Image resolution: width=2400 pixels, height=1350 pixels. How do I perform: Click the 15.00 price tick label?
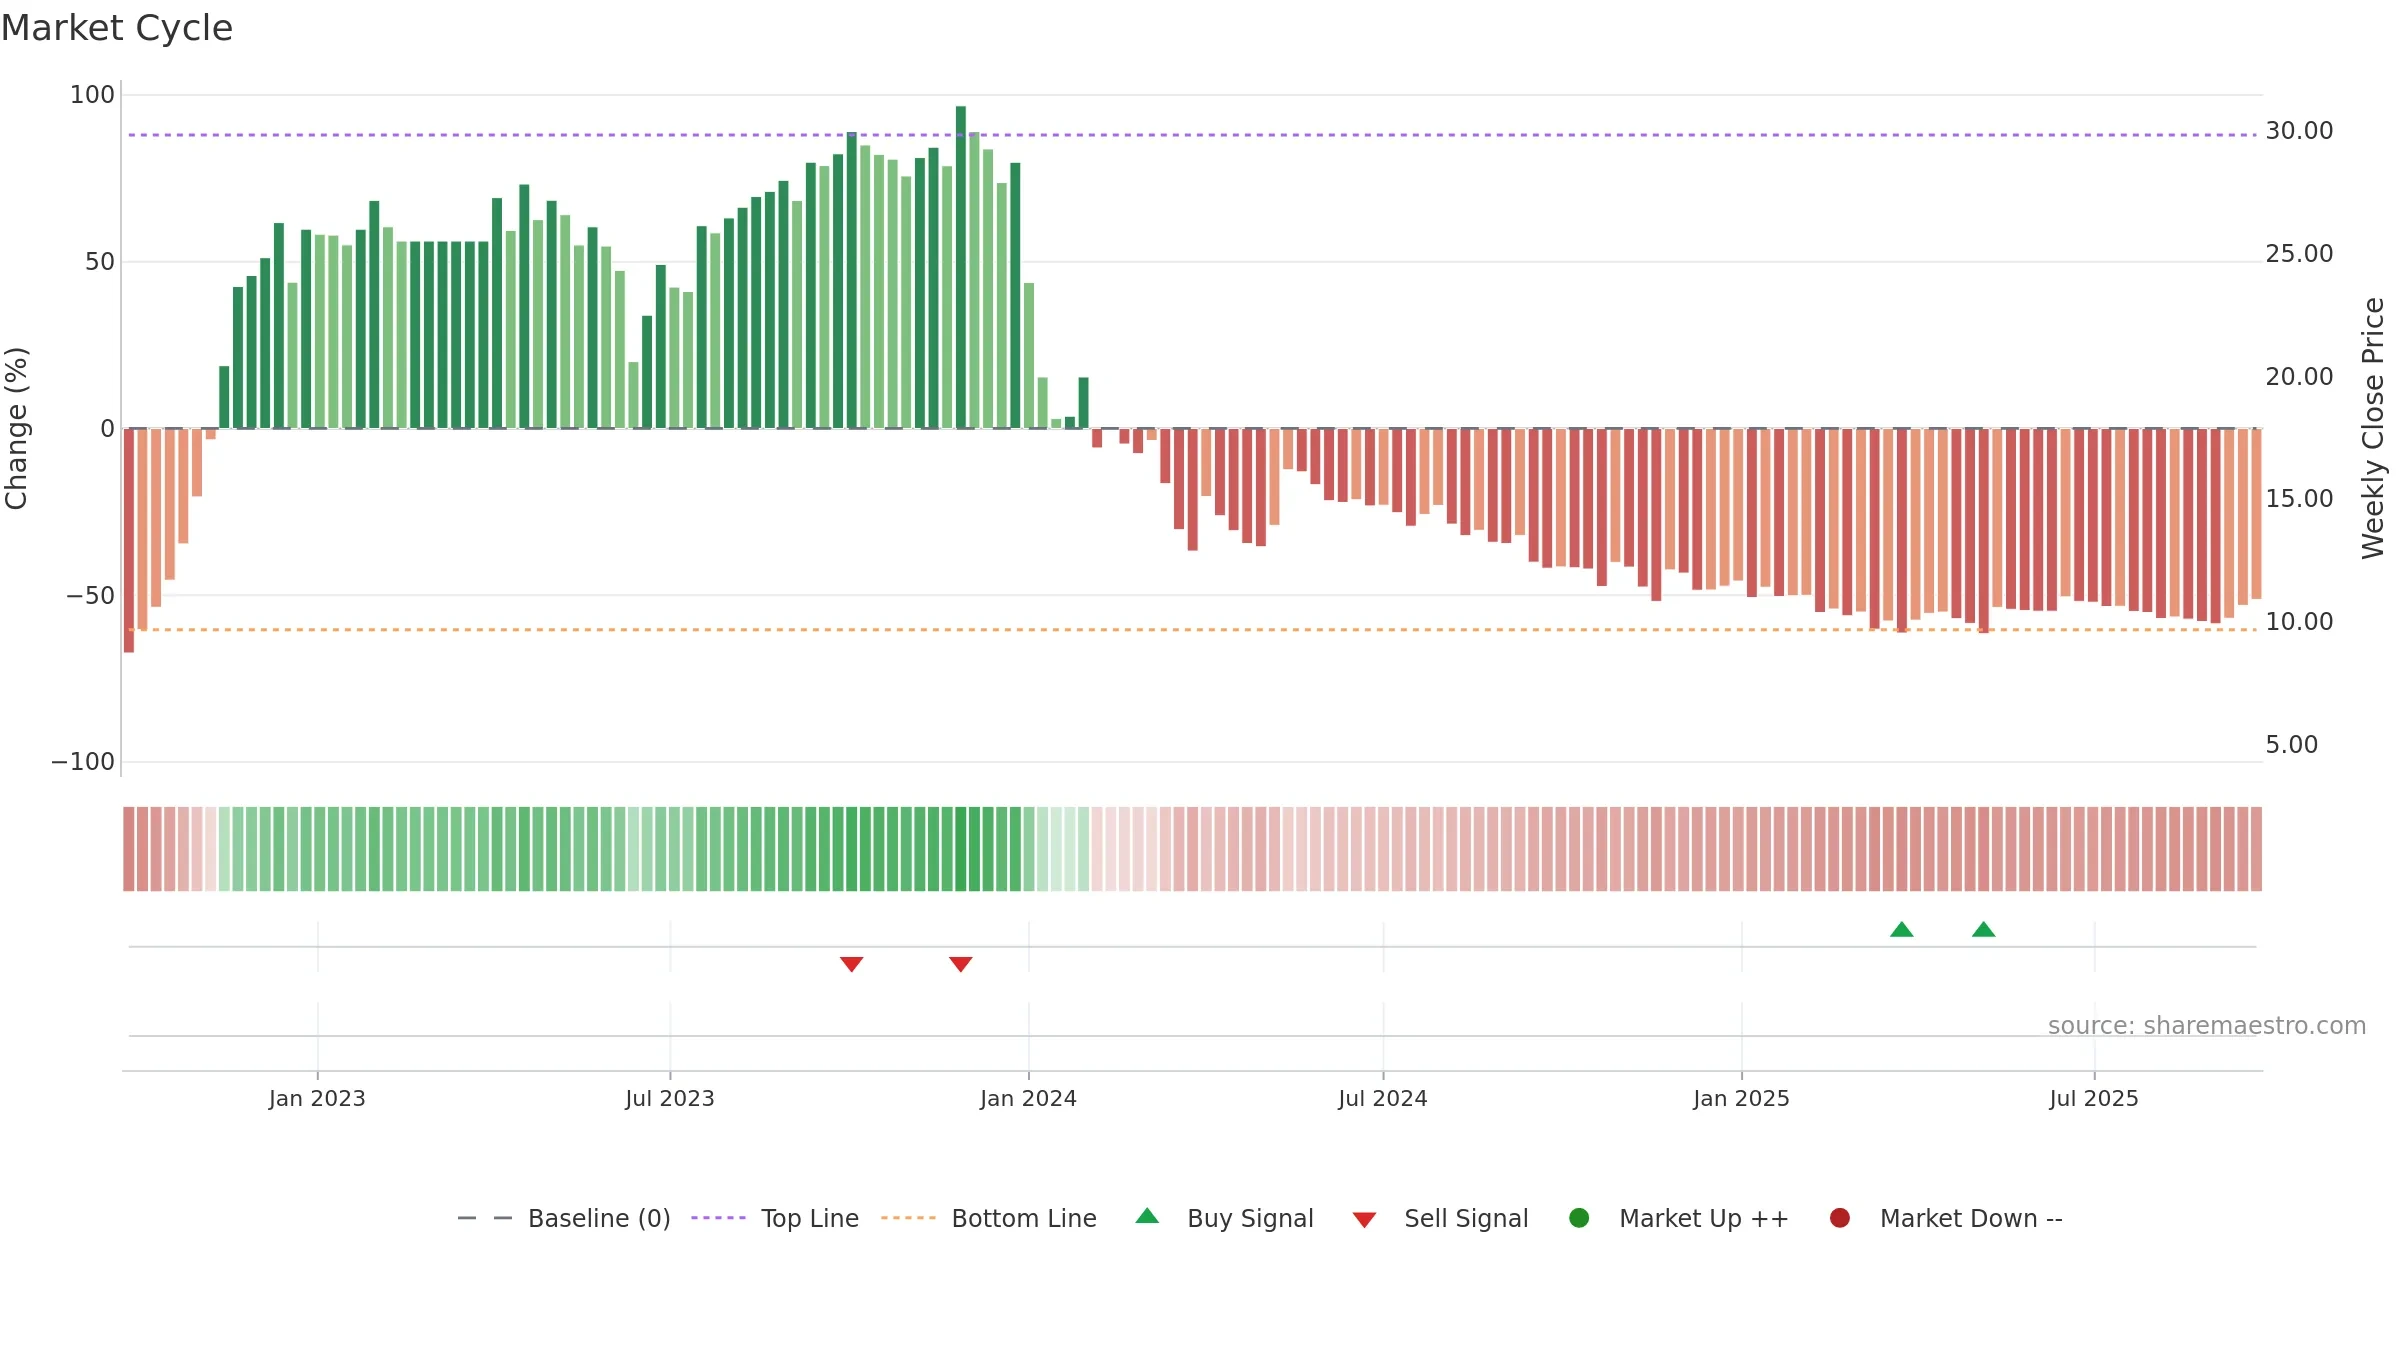2299,499
